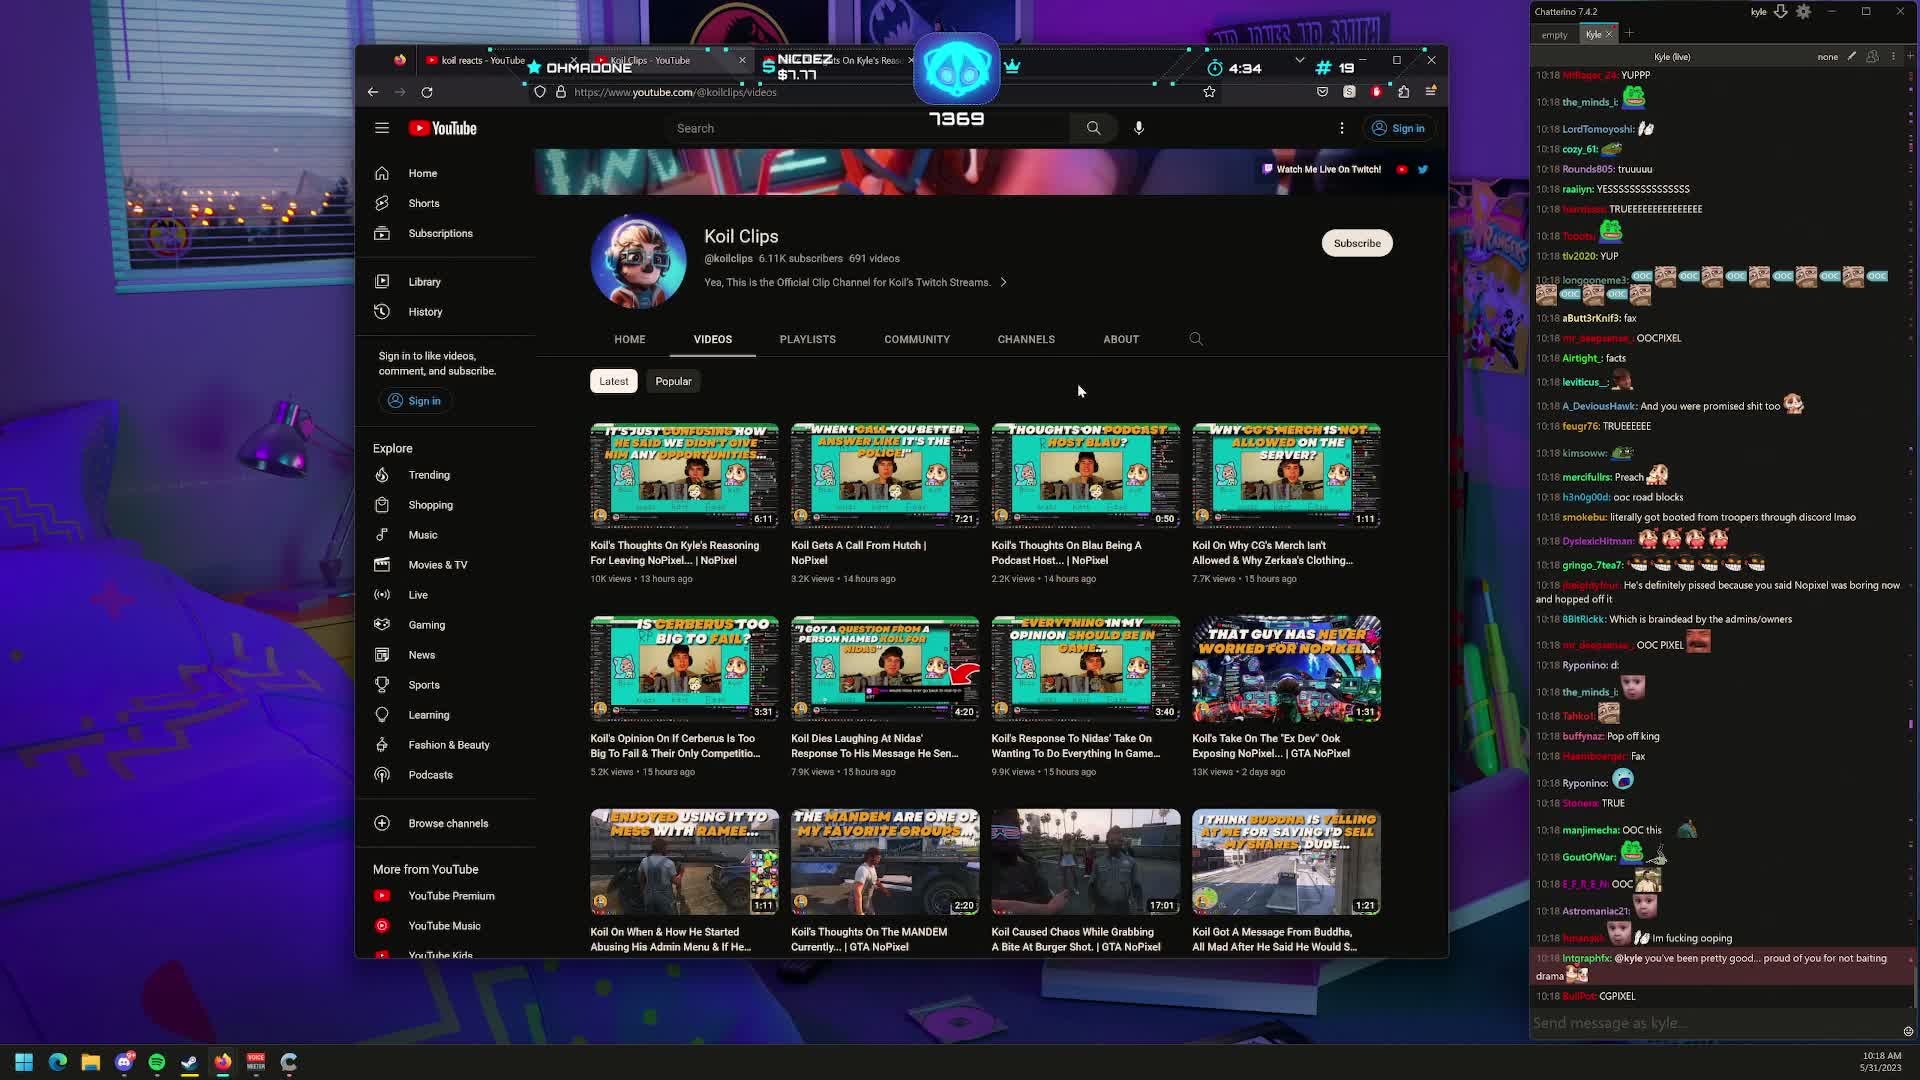Screen dimensions: 1920x1080
Task: Click Sign in button in top bar
Action: tap(1398, 128)
